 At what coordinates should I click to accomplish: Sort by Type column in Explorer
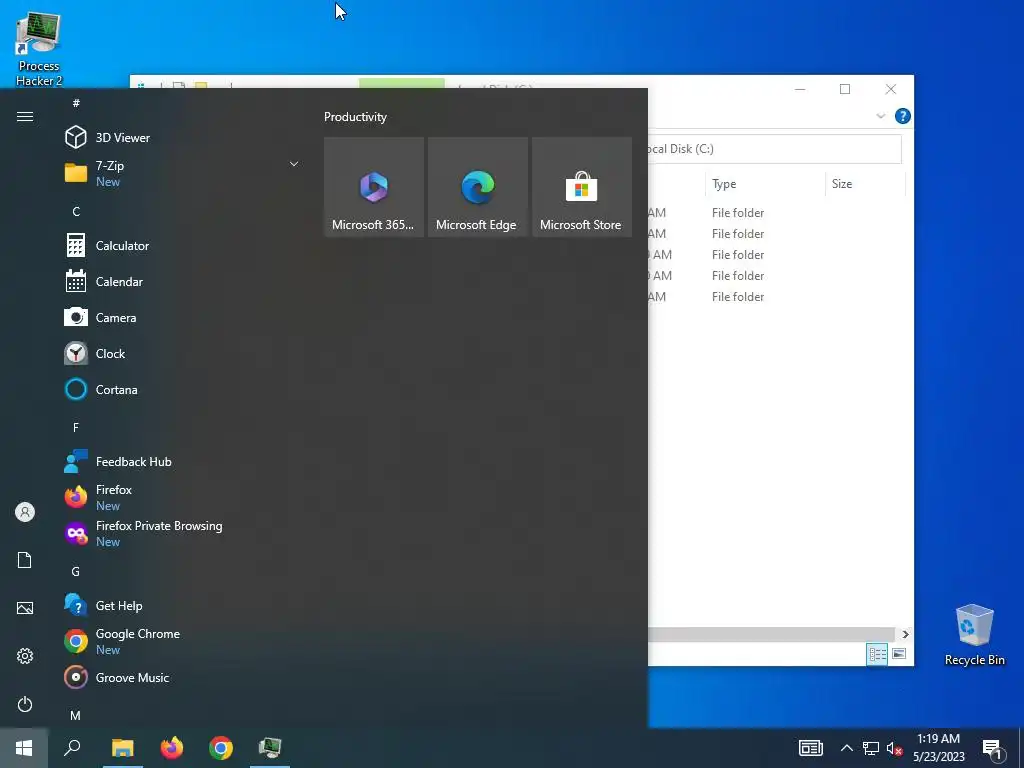pyautogui.click(x=765, y=184)
